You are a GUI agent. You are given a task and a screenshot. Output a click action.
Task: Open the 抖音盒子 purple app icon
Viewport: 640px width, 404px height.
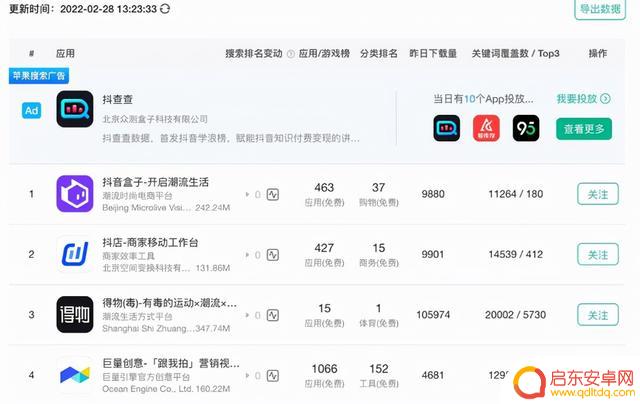point(75,194)
